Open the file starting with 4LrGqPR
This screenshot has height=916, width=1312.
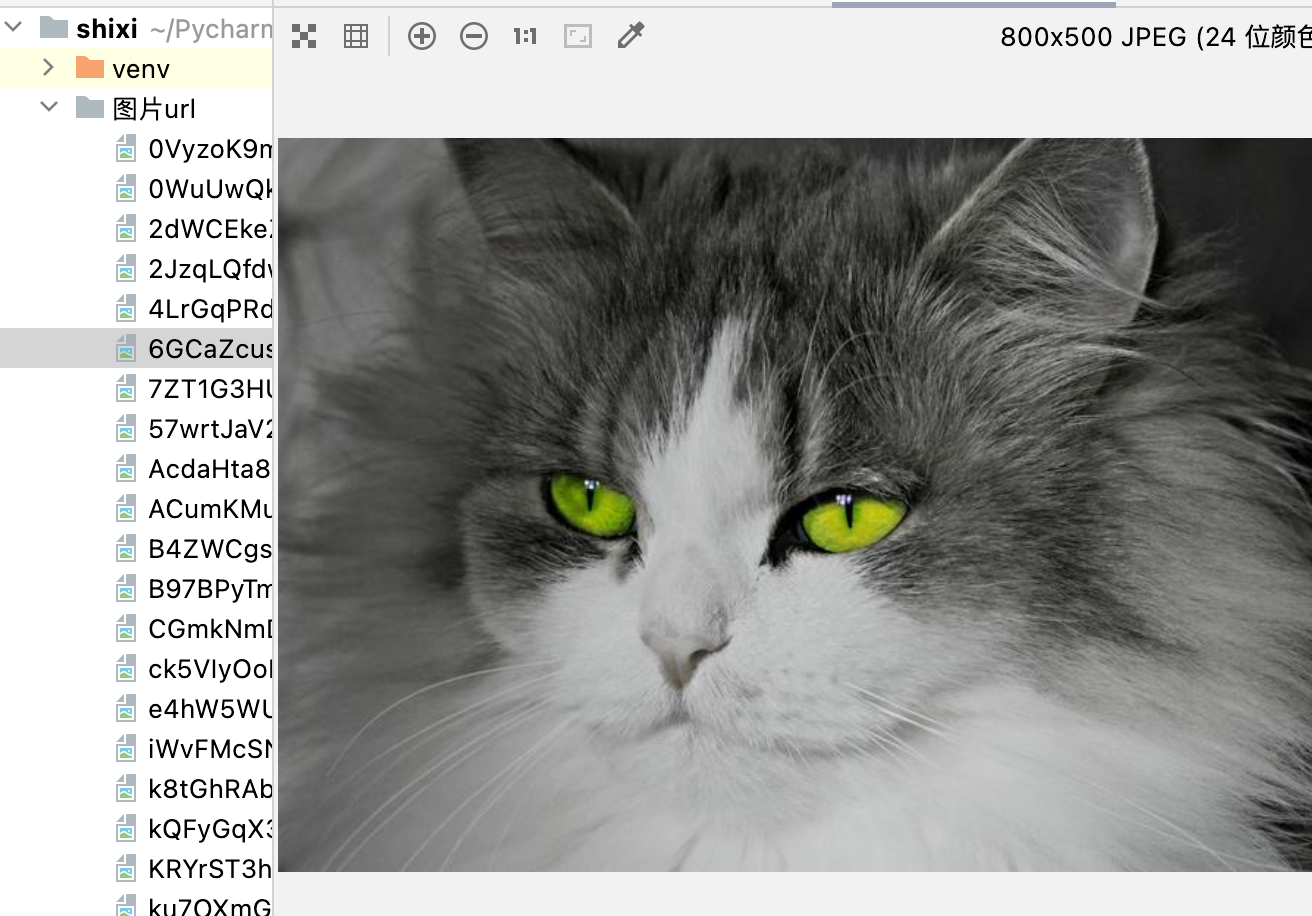(x=210, y=308)
